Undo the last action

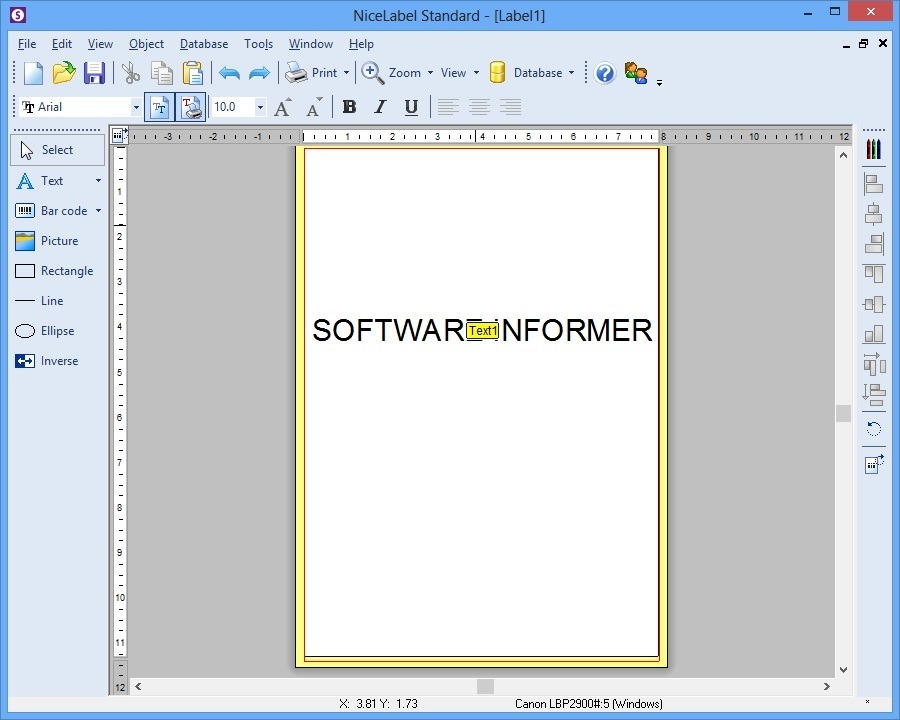(x=229, y=73)
